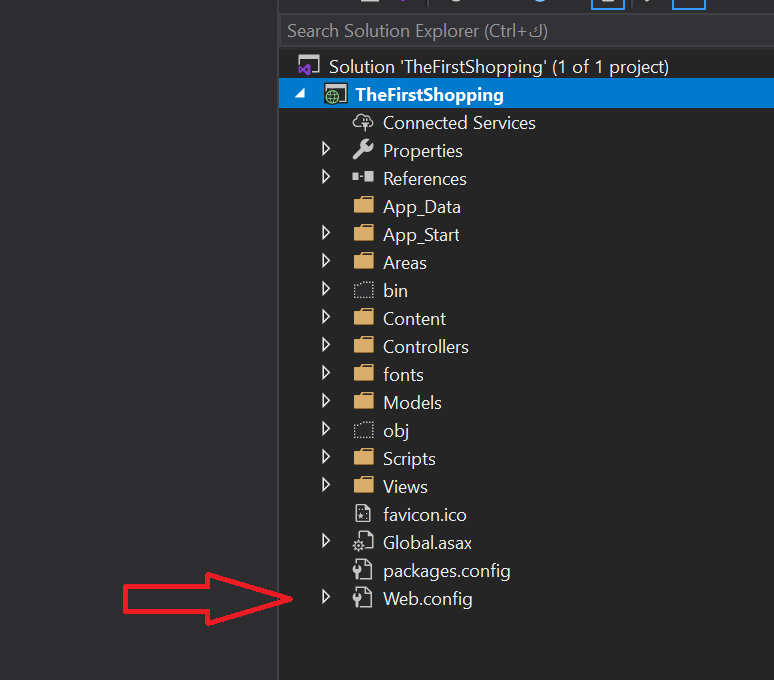Click the App_Data folder icon

tap(364, 205)
